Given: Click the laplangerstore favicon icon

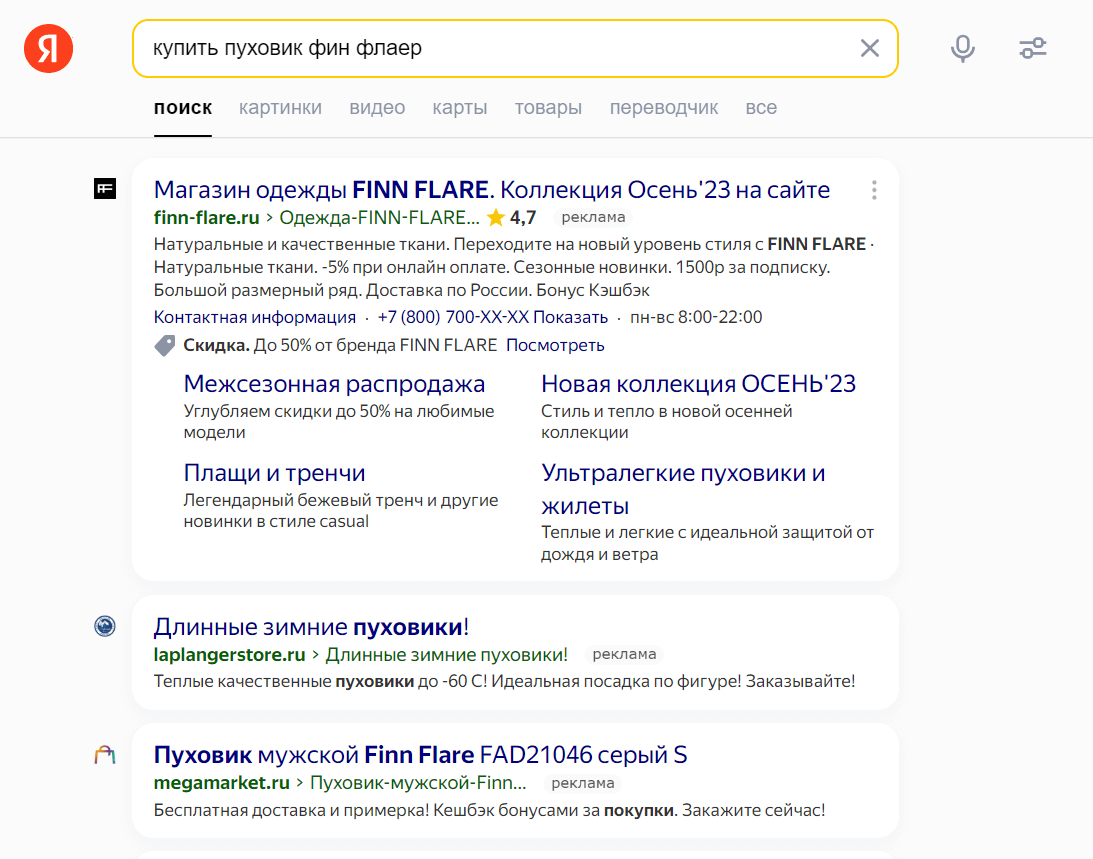Looking at the screenshot, I should pos(105,626).
